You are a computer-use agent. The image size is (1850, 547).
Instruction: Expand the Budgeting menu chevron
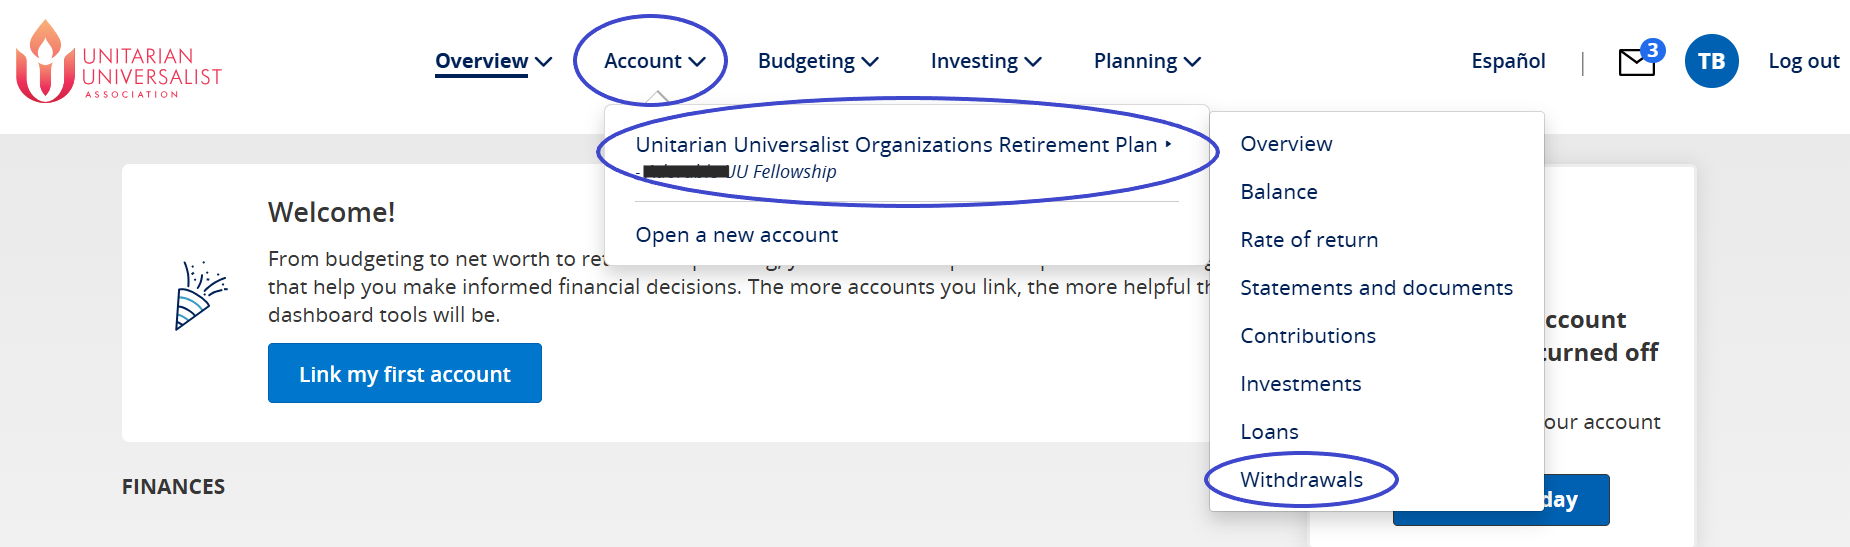tap(870, 62)
